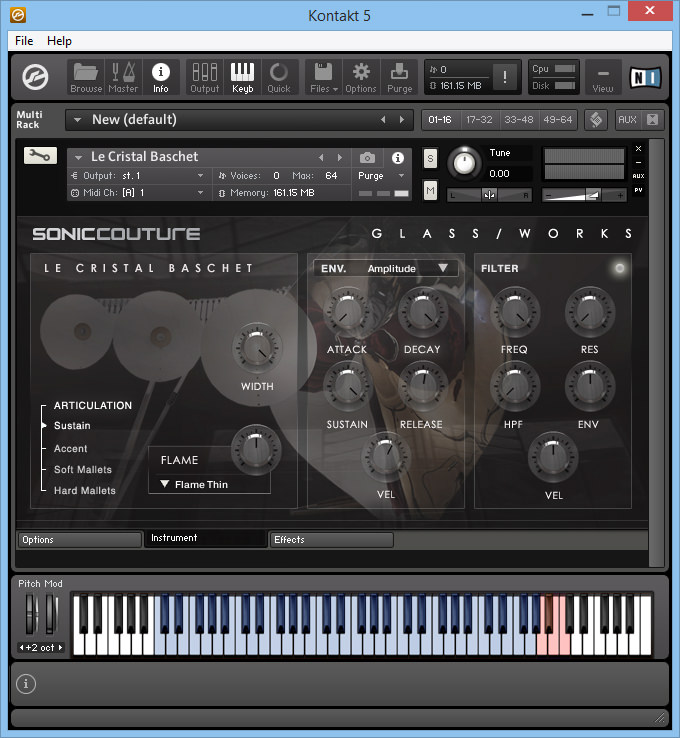Remove the instrument with the X button
680x738 pixels.
point(639,149)
